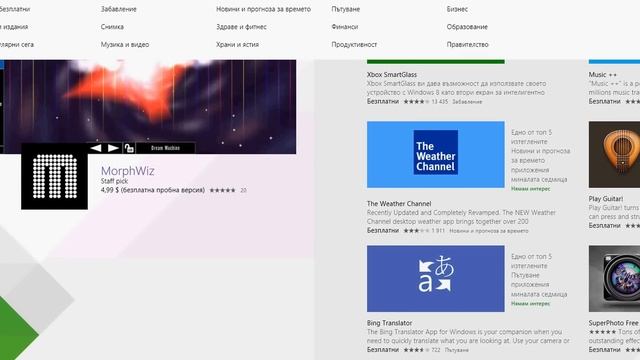Open Xbox SmartGlass app title

tap(392, 75)
